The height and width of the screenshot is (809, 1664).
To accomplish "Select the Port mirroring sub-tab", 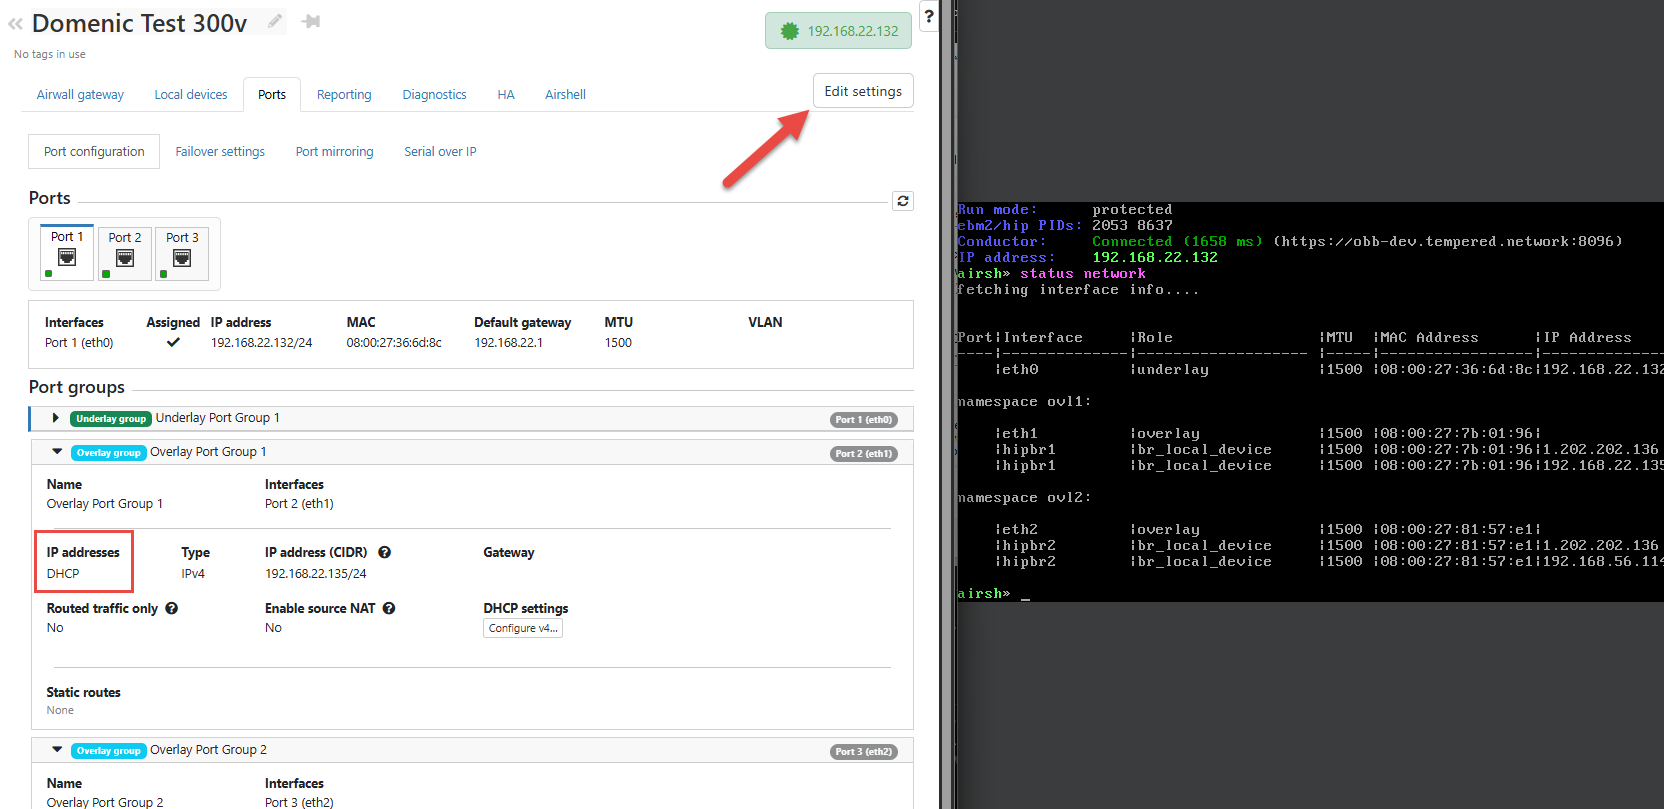I will (x=334, y=152).
